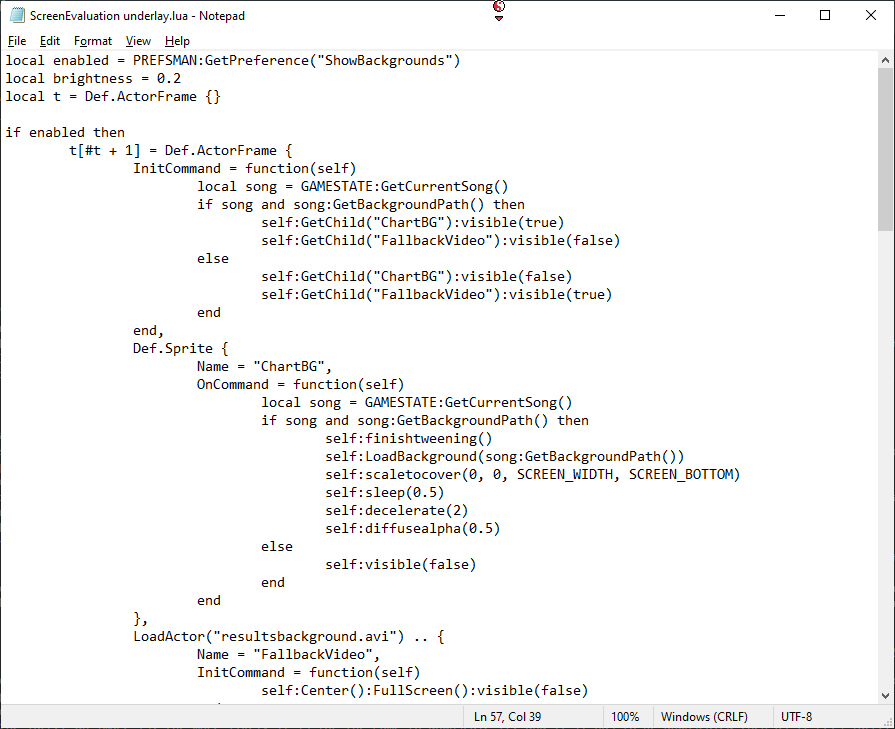
Task: Click the line 'Name = "FallbackVideo",'
Action: [x=288, y=654]
